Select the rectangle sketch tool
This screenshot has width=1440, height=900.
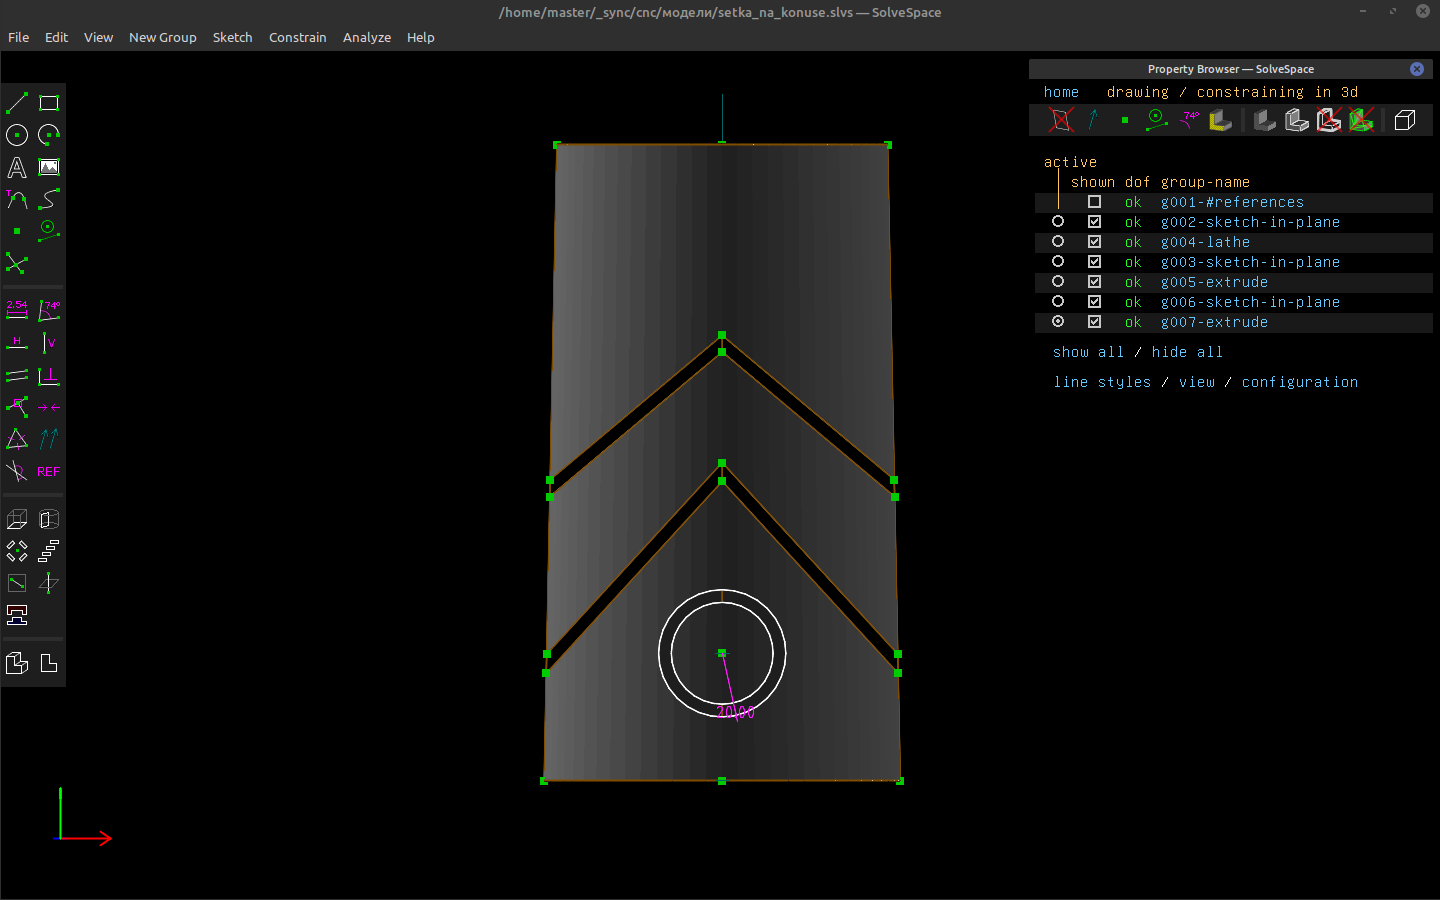pyautogui.click(x=49, y=103)
